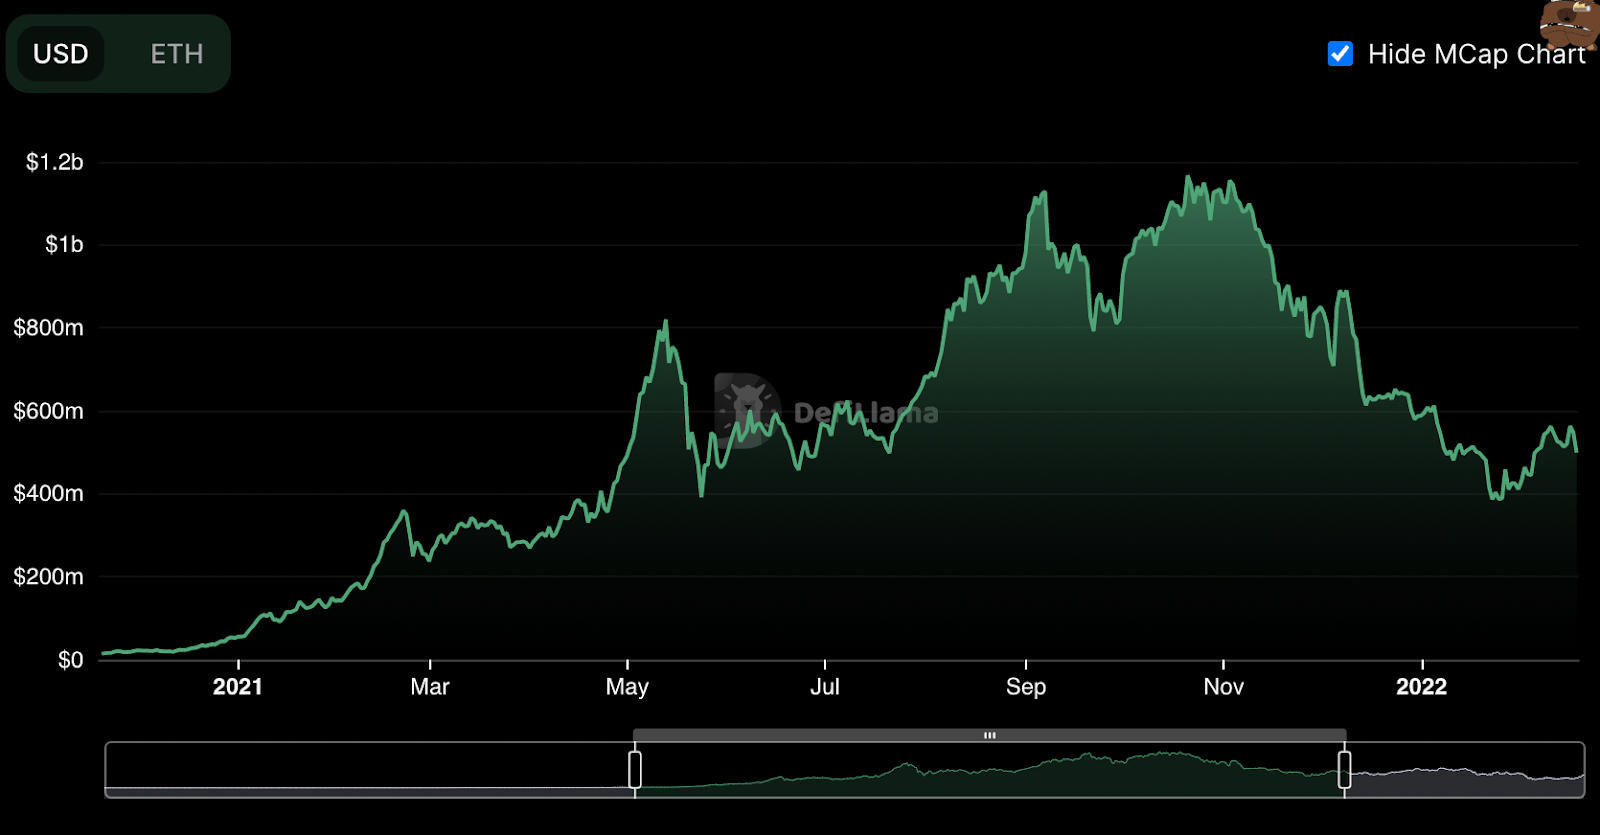Click the grip bar above the range selection
The width and height of the screenshot is (1600, 835).
[x=989, y=735]
